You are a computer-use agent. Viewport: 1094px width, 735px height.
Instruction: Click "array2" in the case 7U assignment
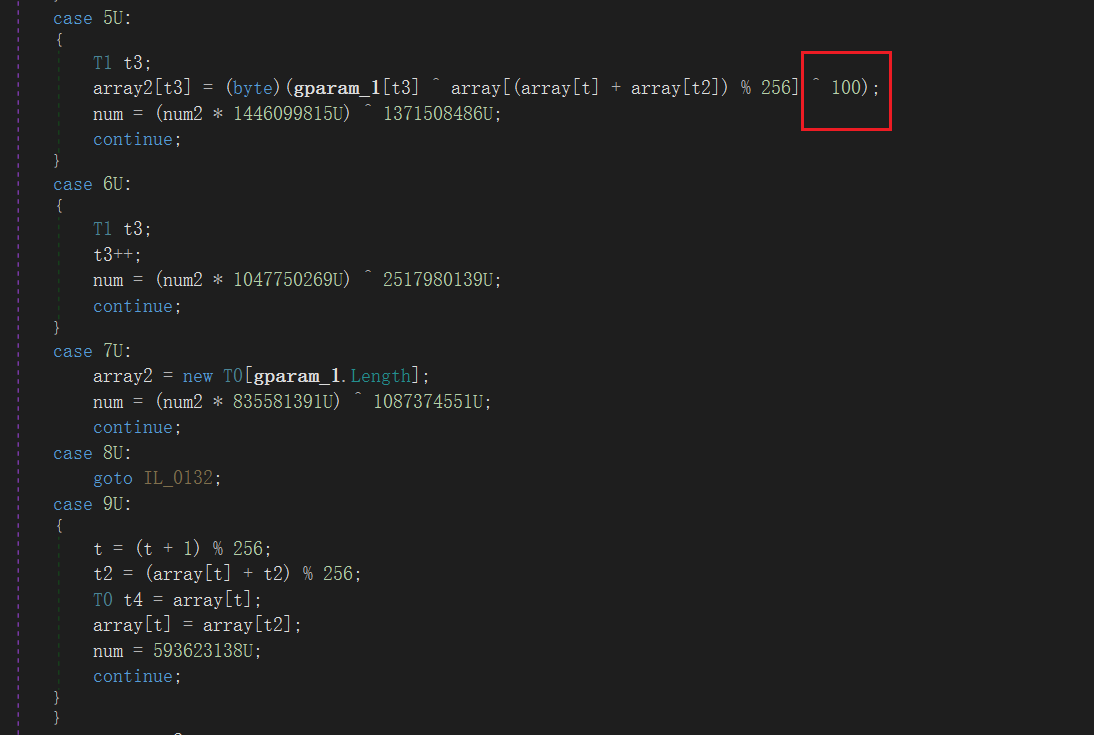pyautogui.click(x=122, y=376)
